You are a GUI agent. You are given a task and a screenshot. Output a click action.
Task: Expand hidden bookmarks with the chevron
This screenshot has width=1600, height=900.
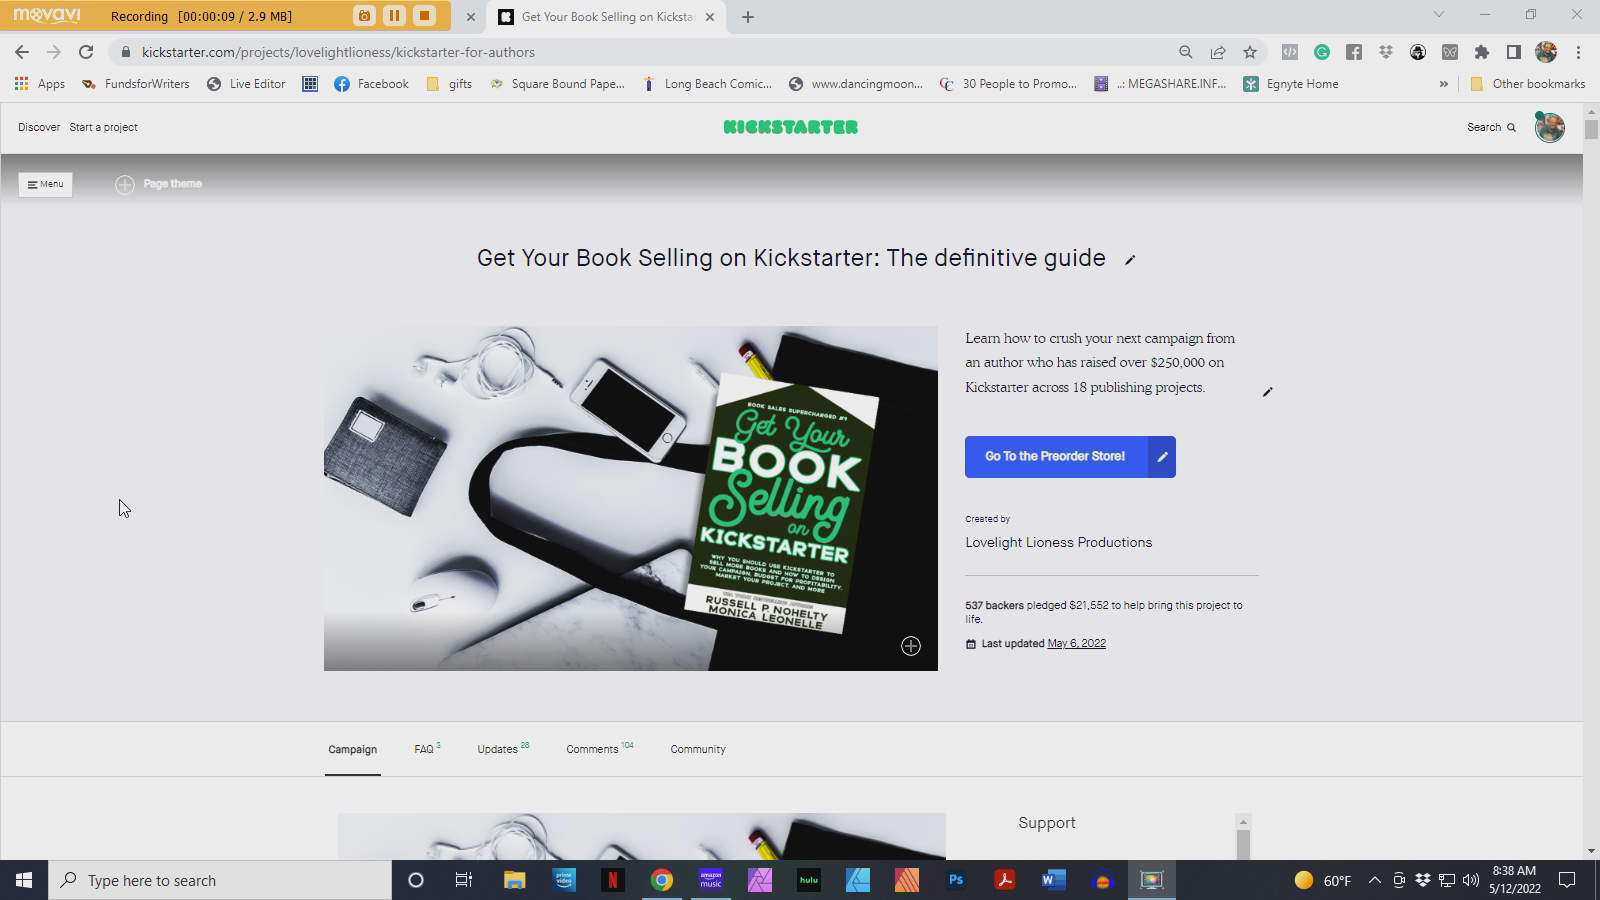(1443, 84)
